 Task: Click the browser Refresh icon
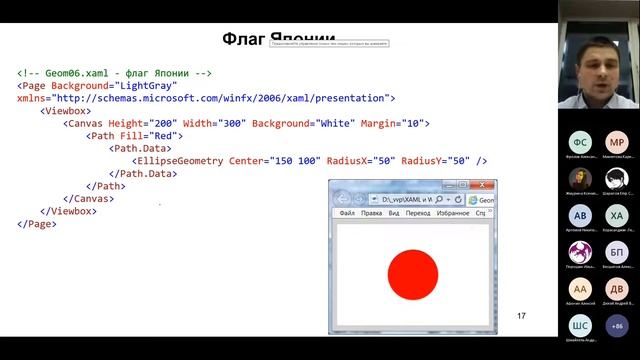(458, 200)
